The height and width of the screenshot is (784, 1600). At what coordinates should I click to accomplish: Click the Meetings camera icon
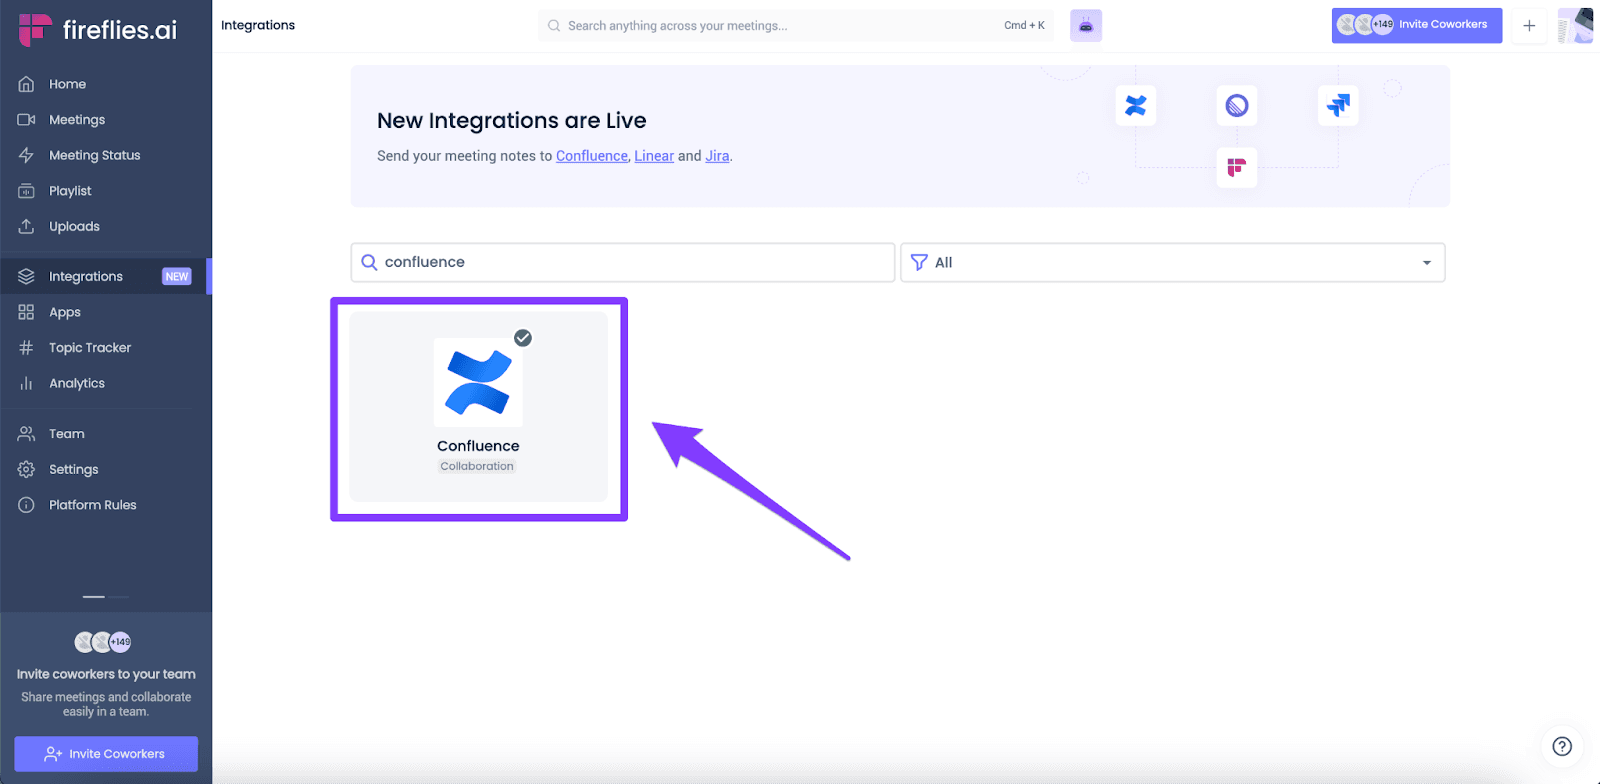pos(26,120)
